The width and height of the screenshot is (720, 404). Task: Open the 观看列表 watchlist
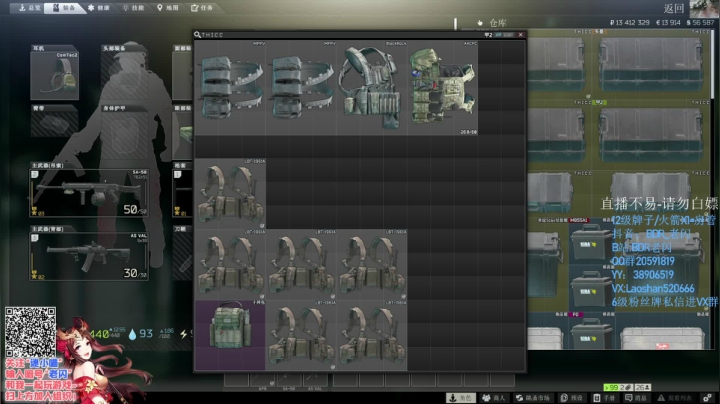tap(675, 398)
